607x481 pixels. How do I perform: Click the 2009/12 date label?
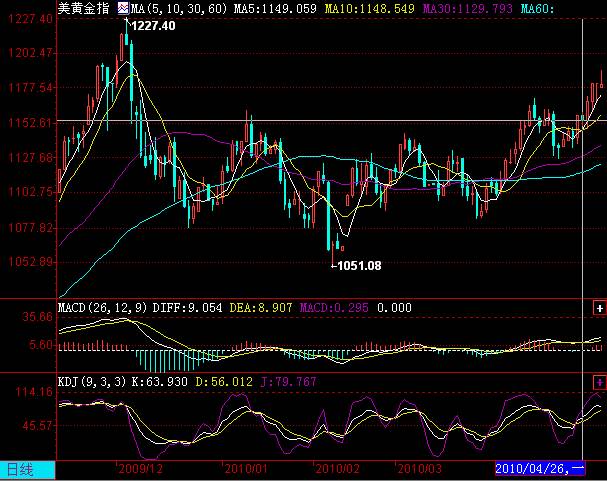tap(141, 469)
